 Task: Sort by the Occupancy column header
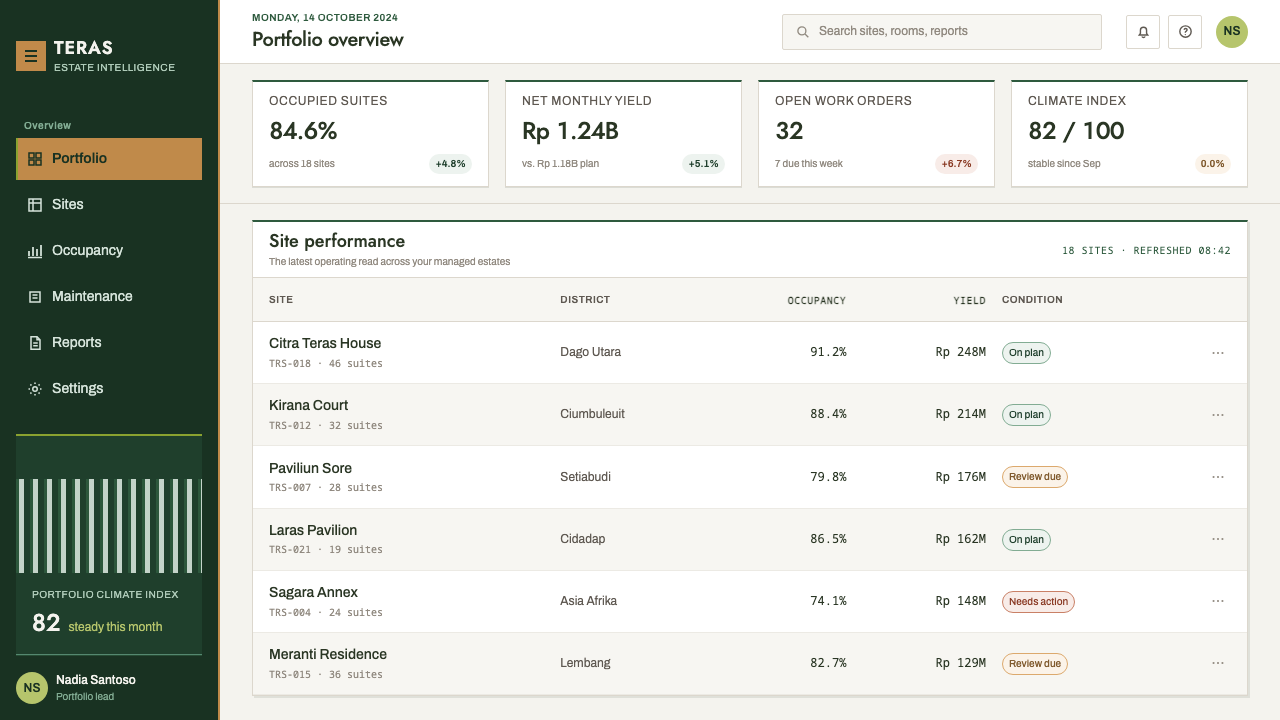pos(816,300)
